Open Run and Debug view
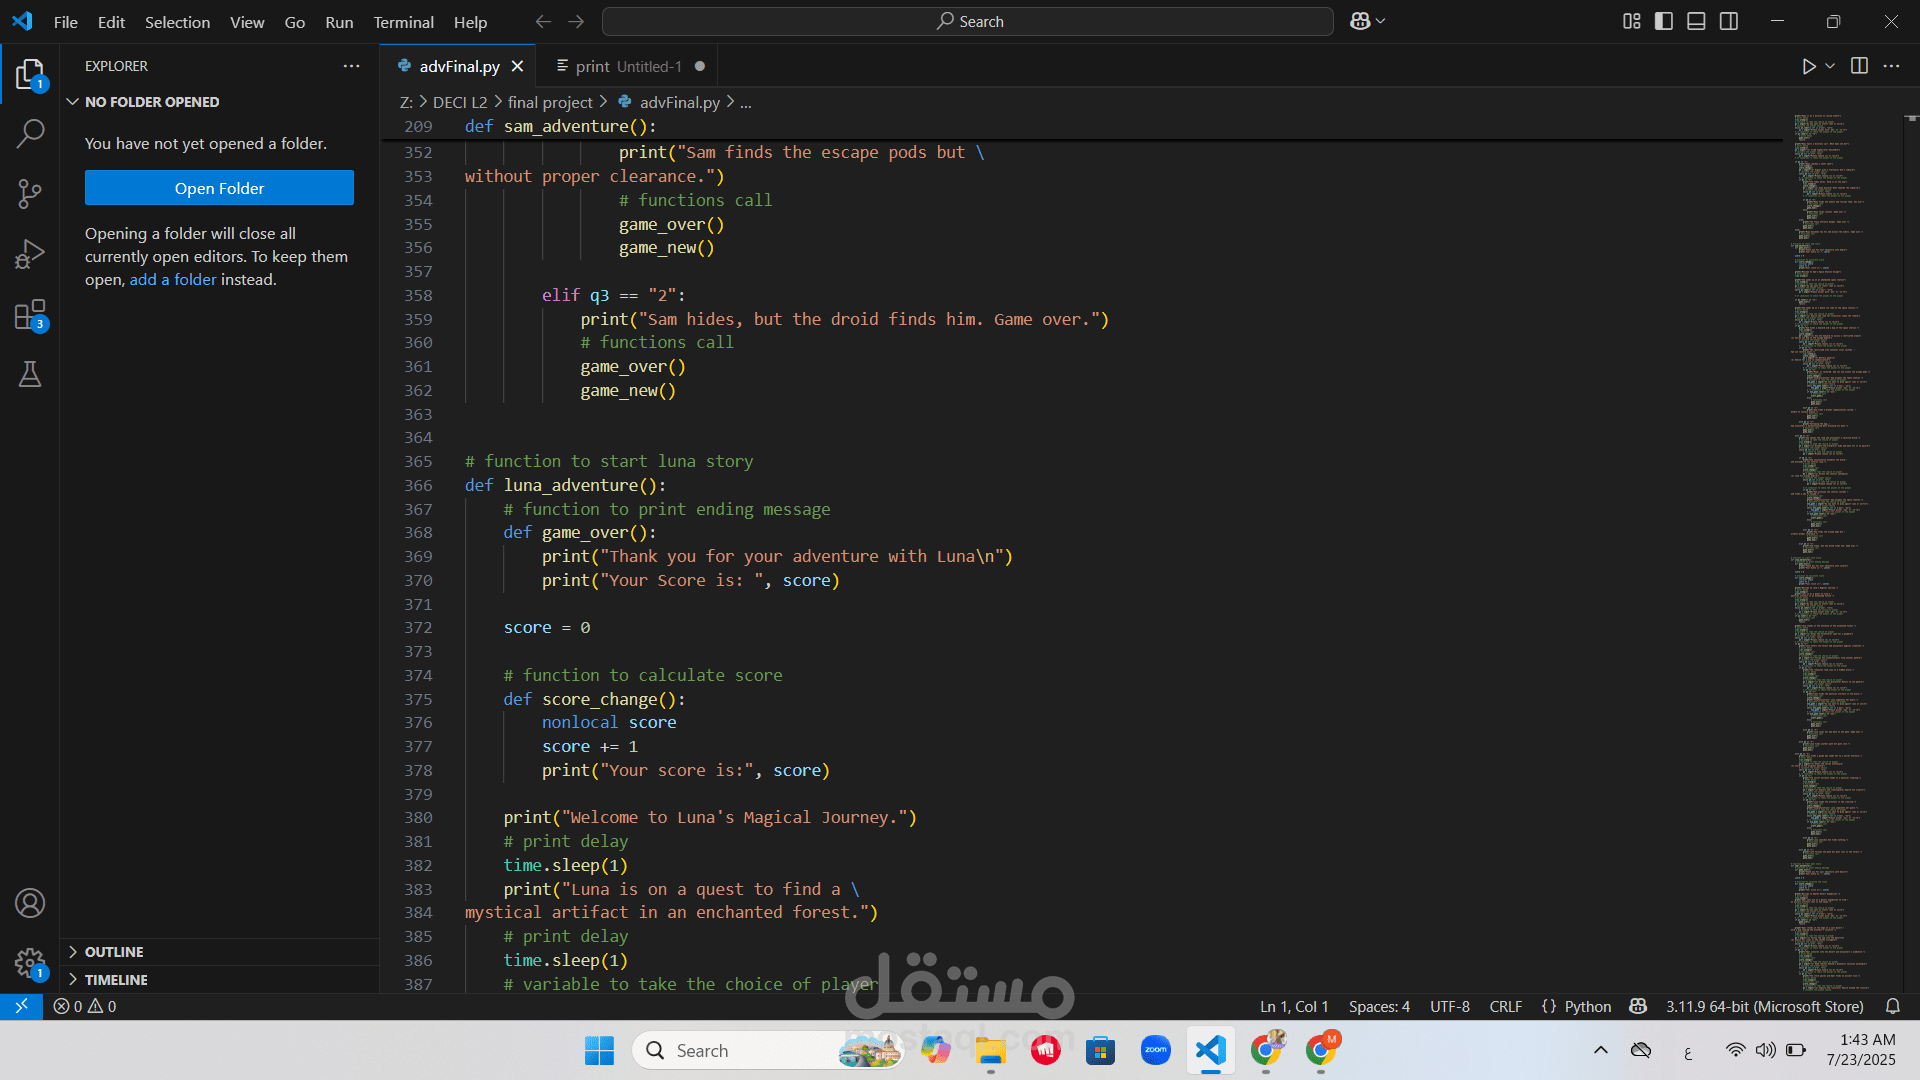The width and height of the screenshot is (1920, 1080). click(x=30, y=254)
